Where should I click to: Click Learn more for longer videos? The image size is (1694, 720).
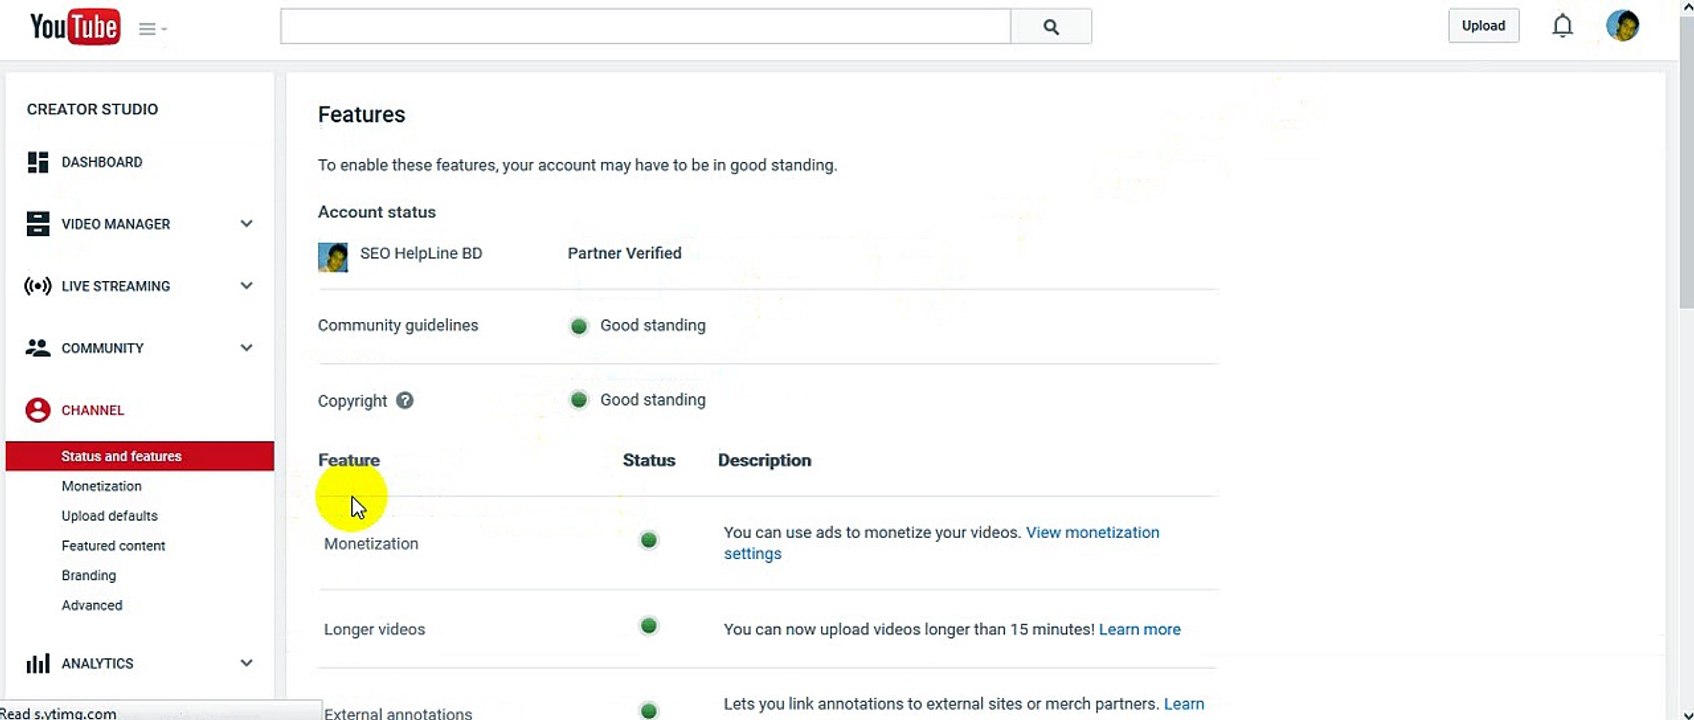(1140, 629)
